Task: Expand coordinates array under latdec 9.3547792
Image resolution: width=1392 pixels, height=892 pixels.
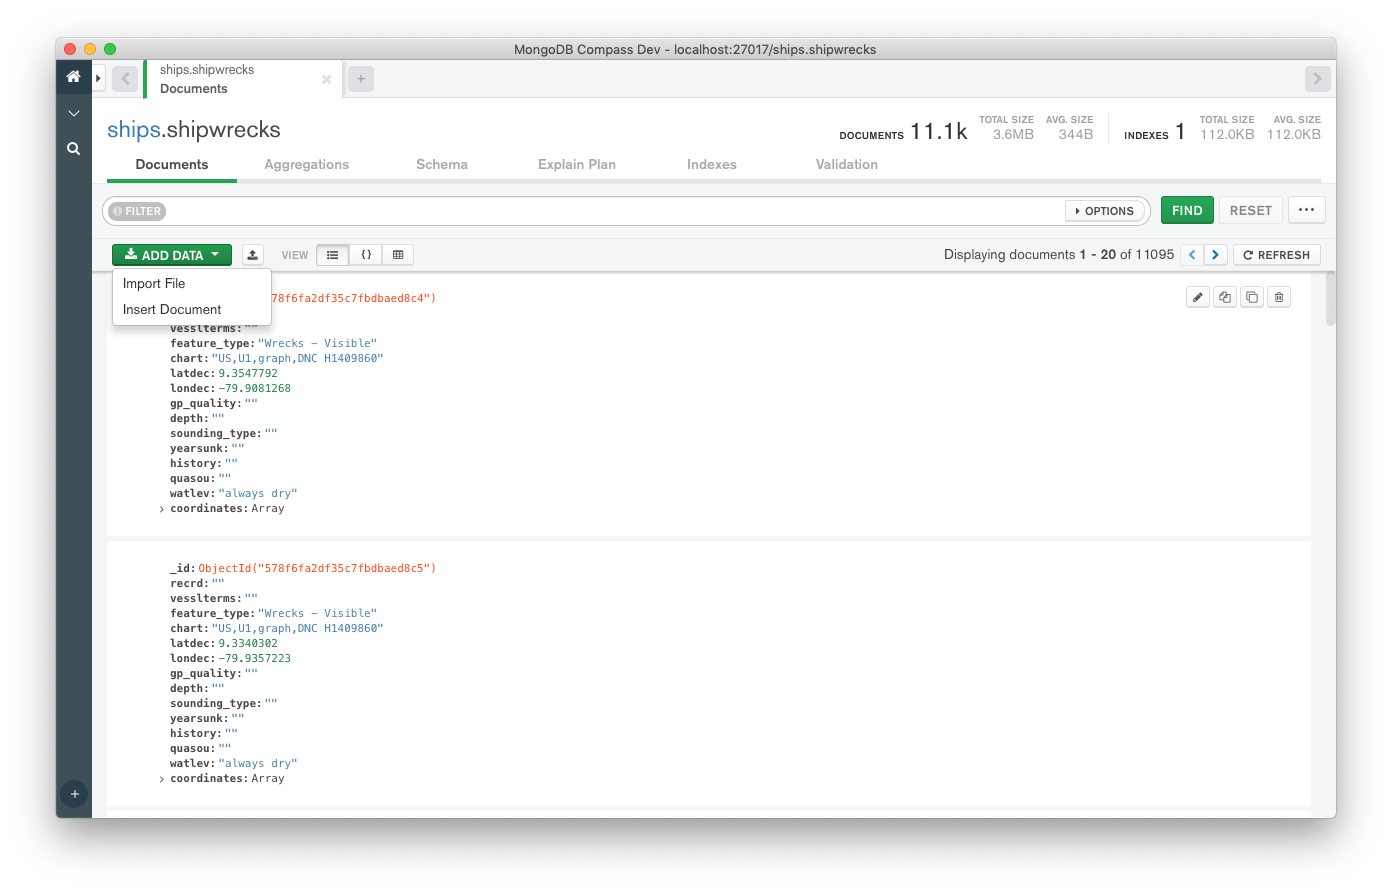Action: click(x=162, y=509)
